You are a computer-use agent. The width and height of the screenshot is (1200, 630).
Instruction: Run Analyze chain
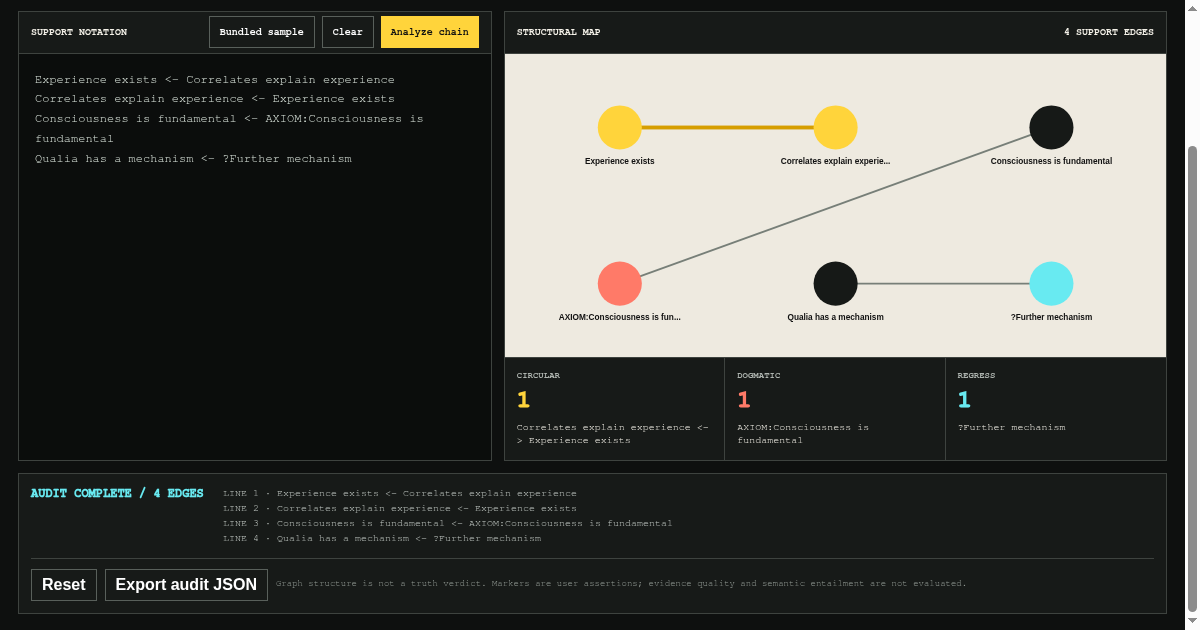point(430,32)
